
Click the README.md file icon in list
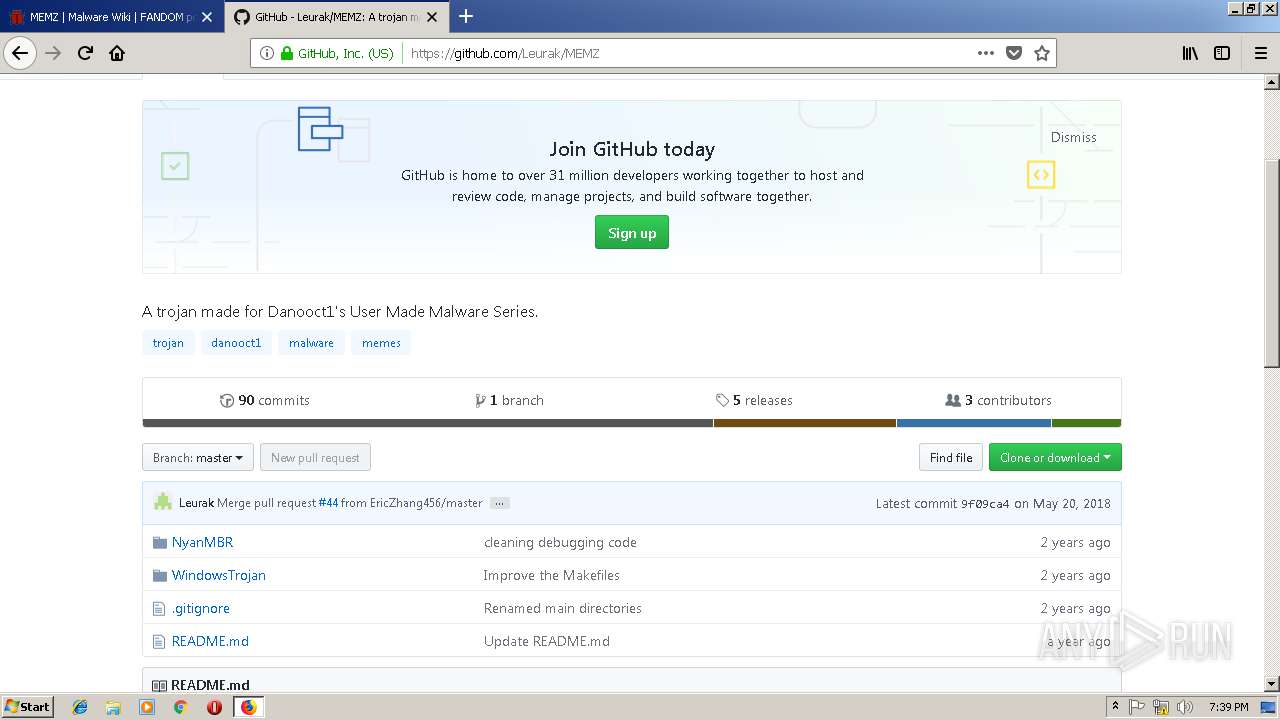point(159,641)
